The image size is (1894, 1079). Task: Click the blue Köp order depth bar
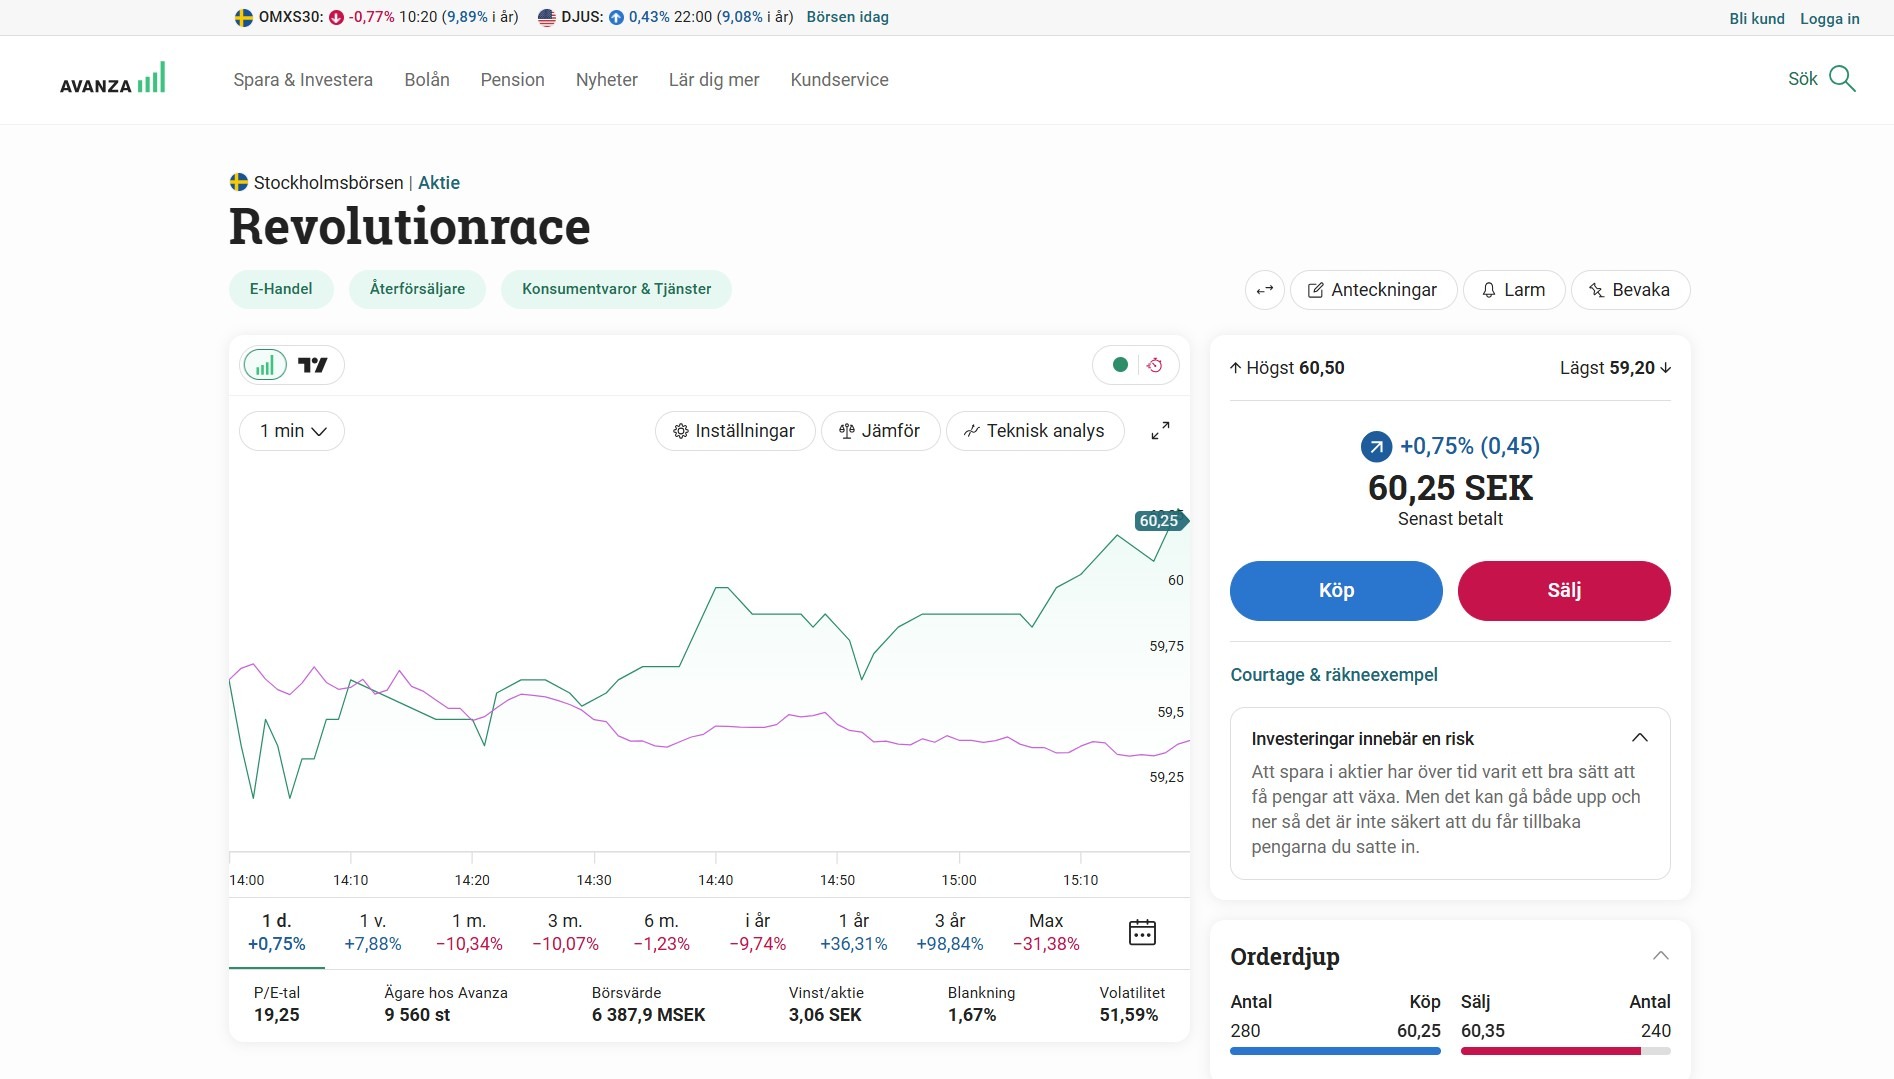coord(1335,1051)
